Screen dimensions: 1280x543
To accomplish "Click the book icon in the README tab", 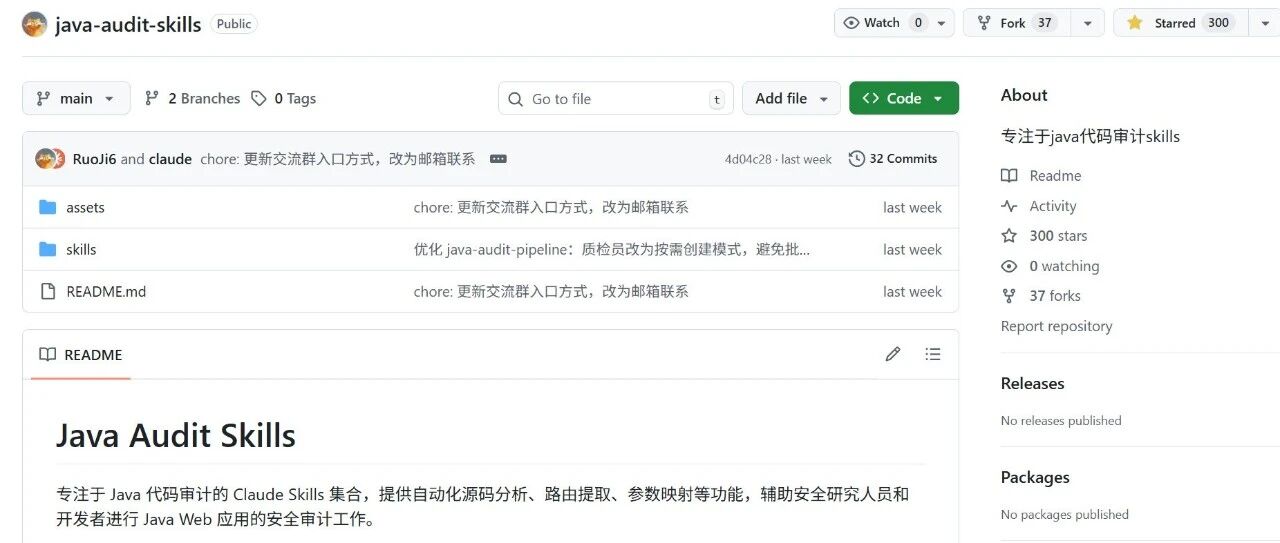I will pos(47,354).
